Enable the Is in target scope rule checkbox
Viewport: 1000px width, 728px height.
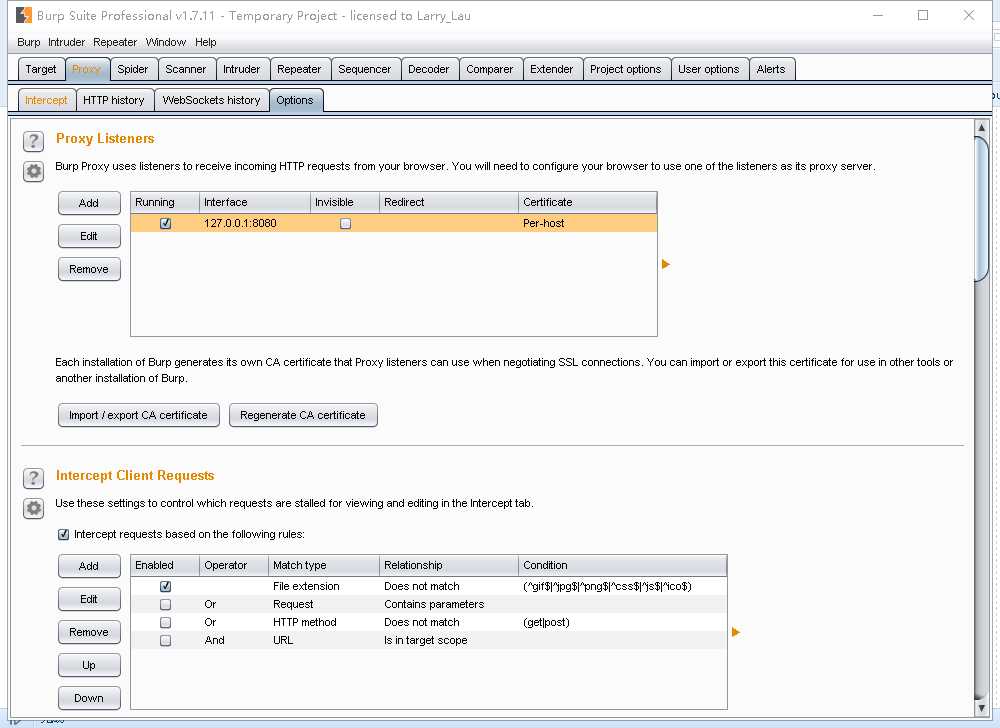tap(166, 640)
